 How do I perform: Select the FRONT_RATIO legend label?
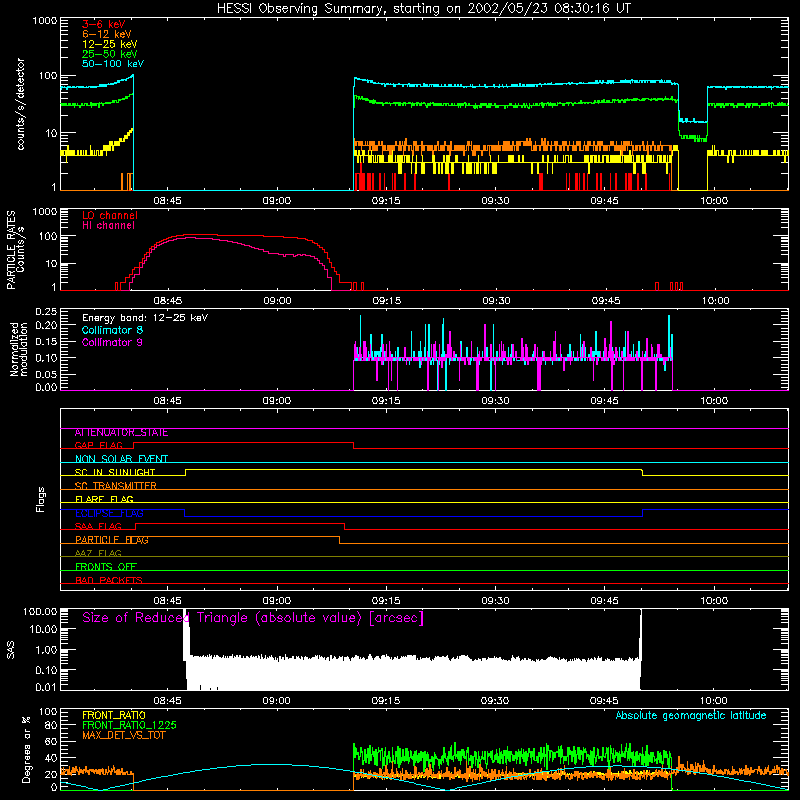coord(114,715)
